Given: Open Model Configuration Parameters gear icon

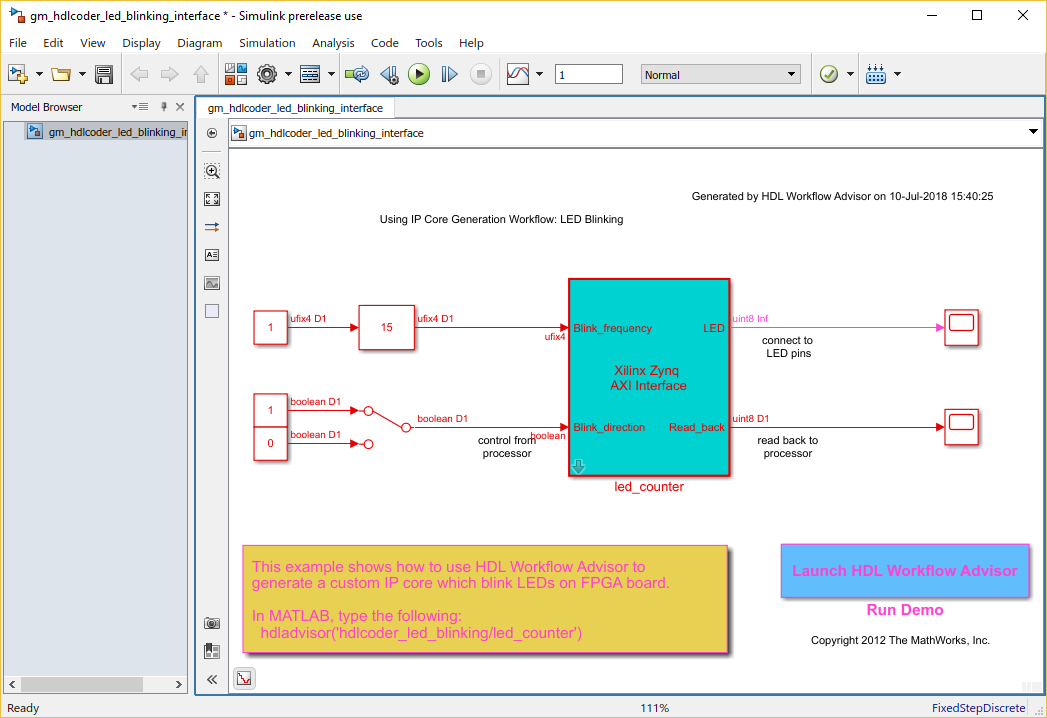Looking at the screenshot, I should [x=267, y=74].
